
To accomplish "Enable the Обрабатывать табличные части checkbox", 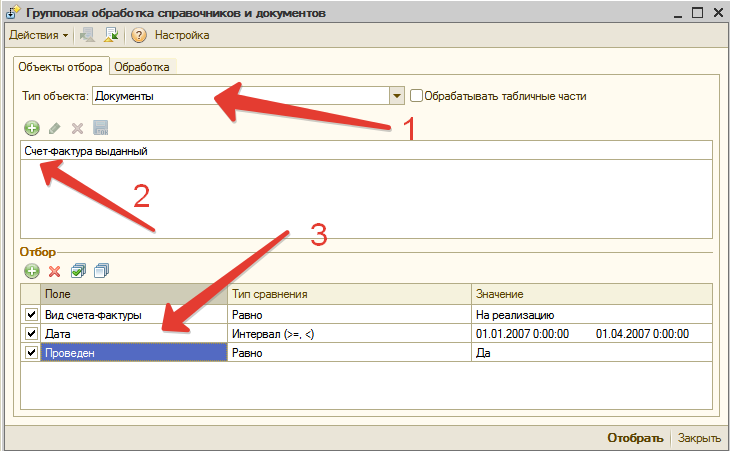I will tap(416, 96).
